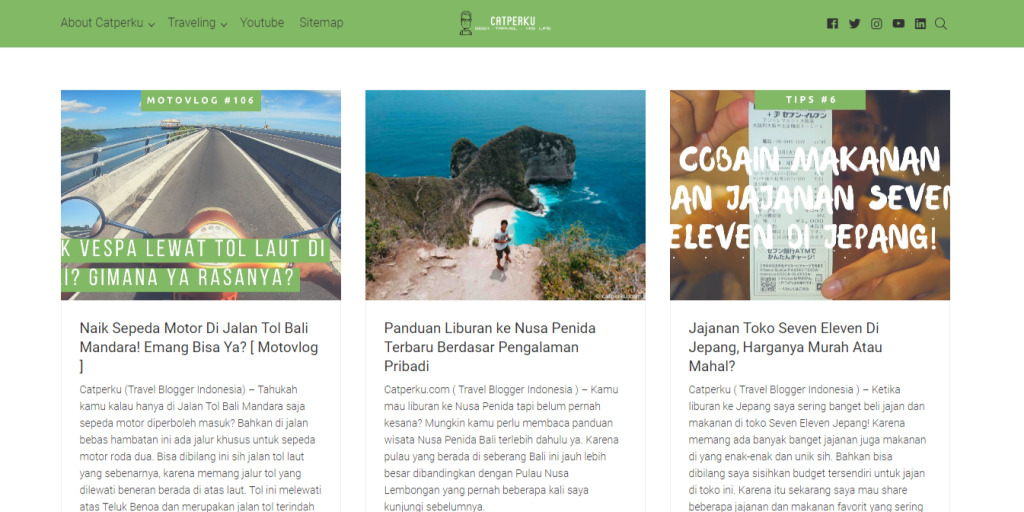Click the Motovlog #106 label badge
Image resolution: width=1024 pixels, height=512 pixels.
tap(201, 101)
